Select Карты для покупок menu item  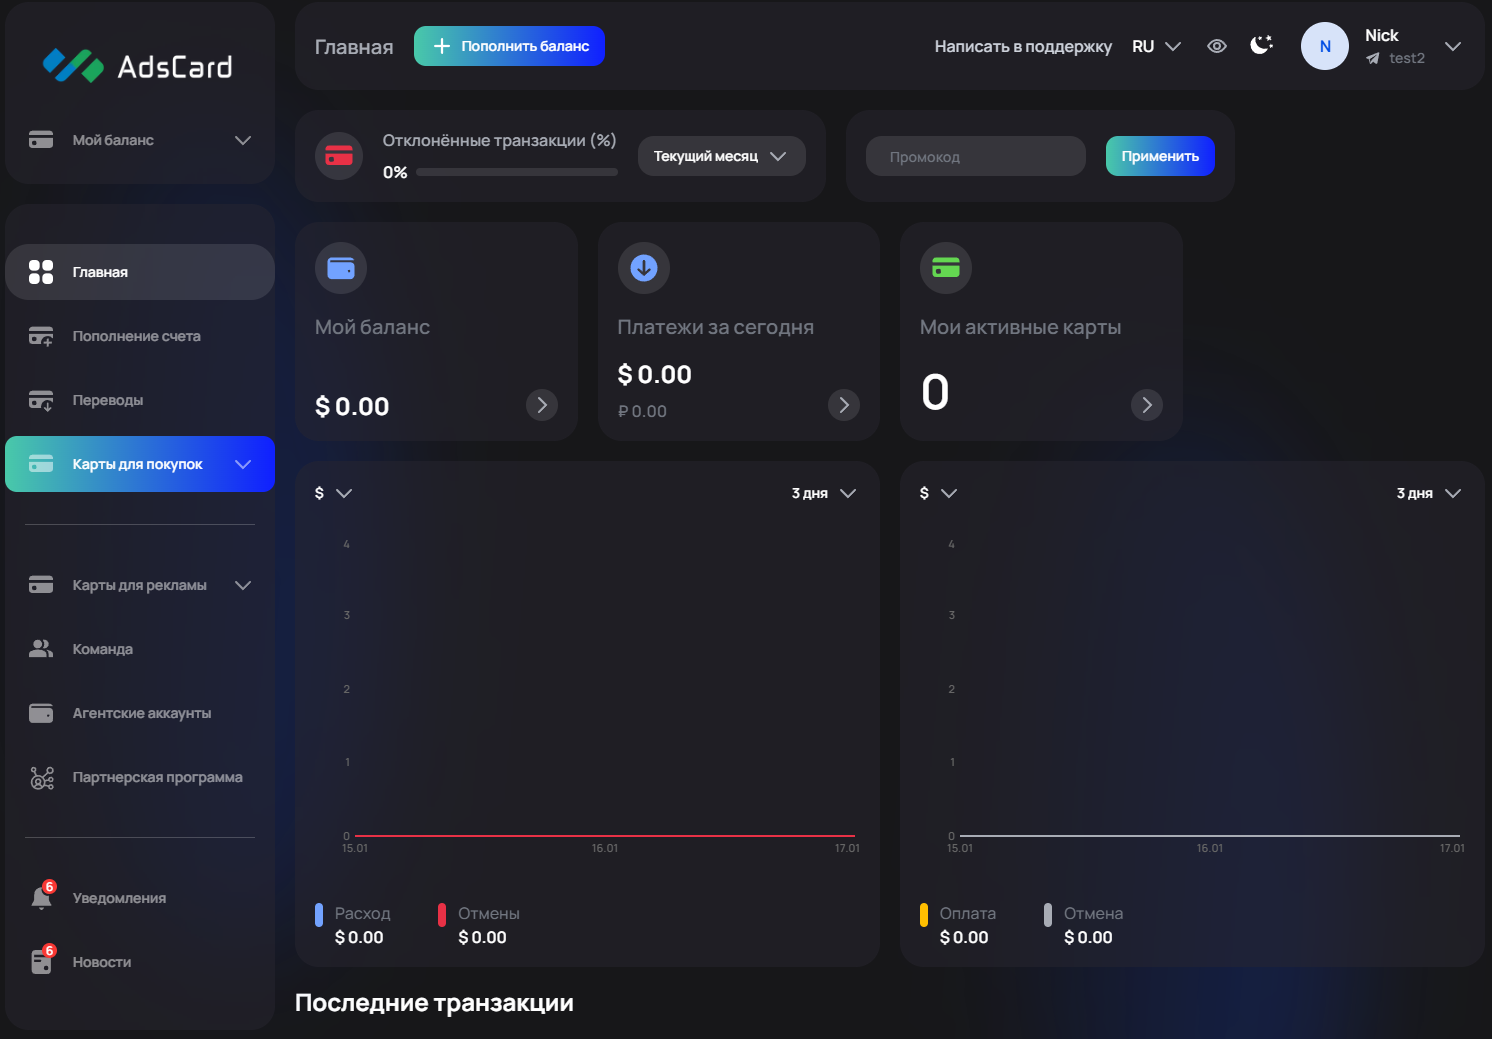[x=140, y=464]
